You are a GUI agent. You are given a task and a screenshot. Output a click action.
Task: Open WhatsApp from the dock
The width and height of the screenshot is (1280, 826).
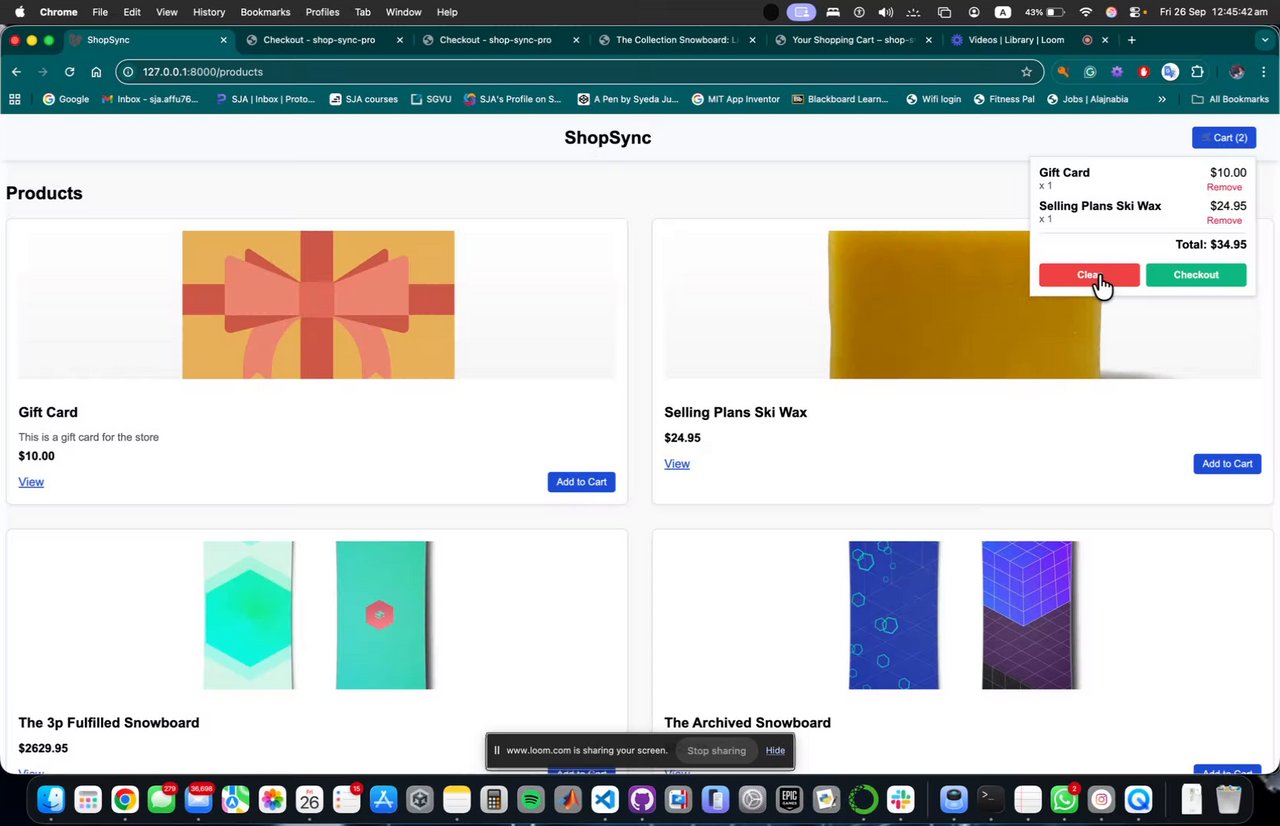pos(1065,799)
